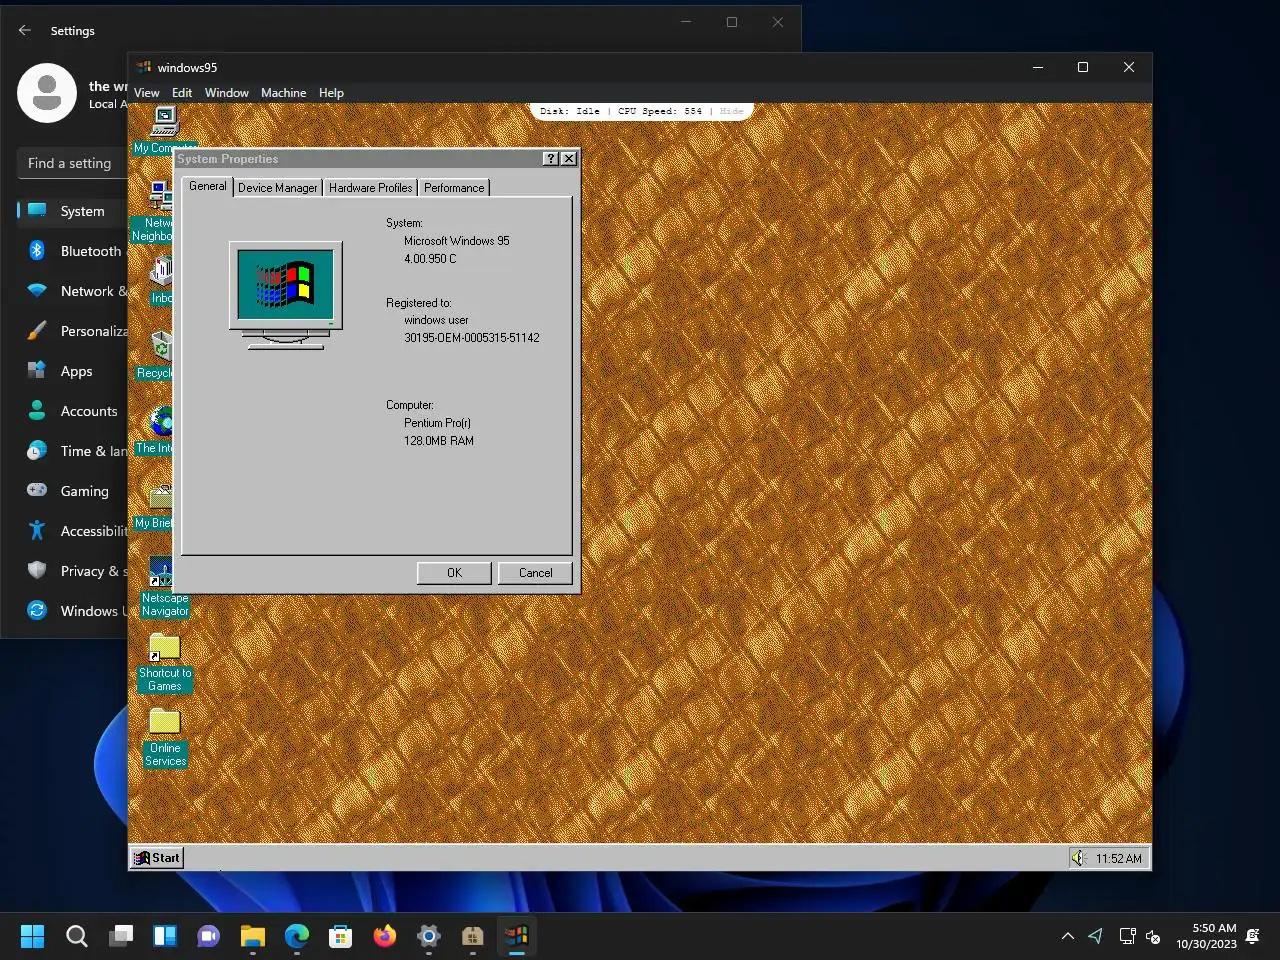Click OK in System Properties
The height and width of the screenshot is (960, 1280).
point(454,573)
